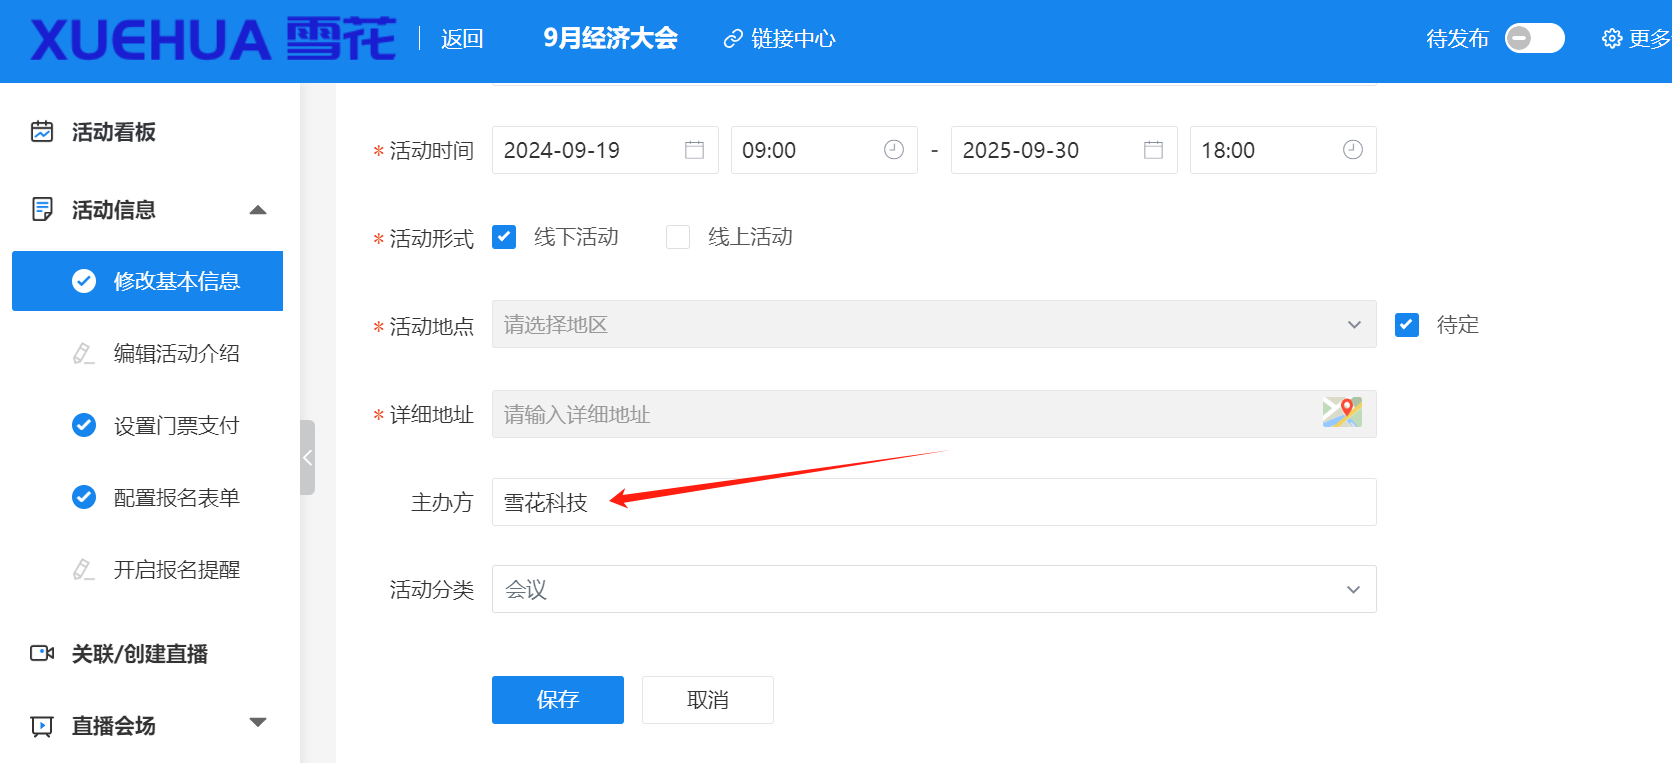Click the pencil icon beside 开启报名提醒
The image size is (1672, 763).
[84, 569]
